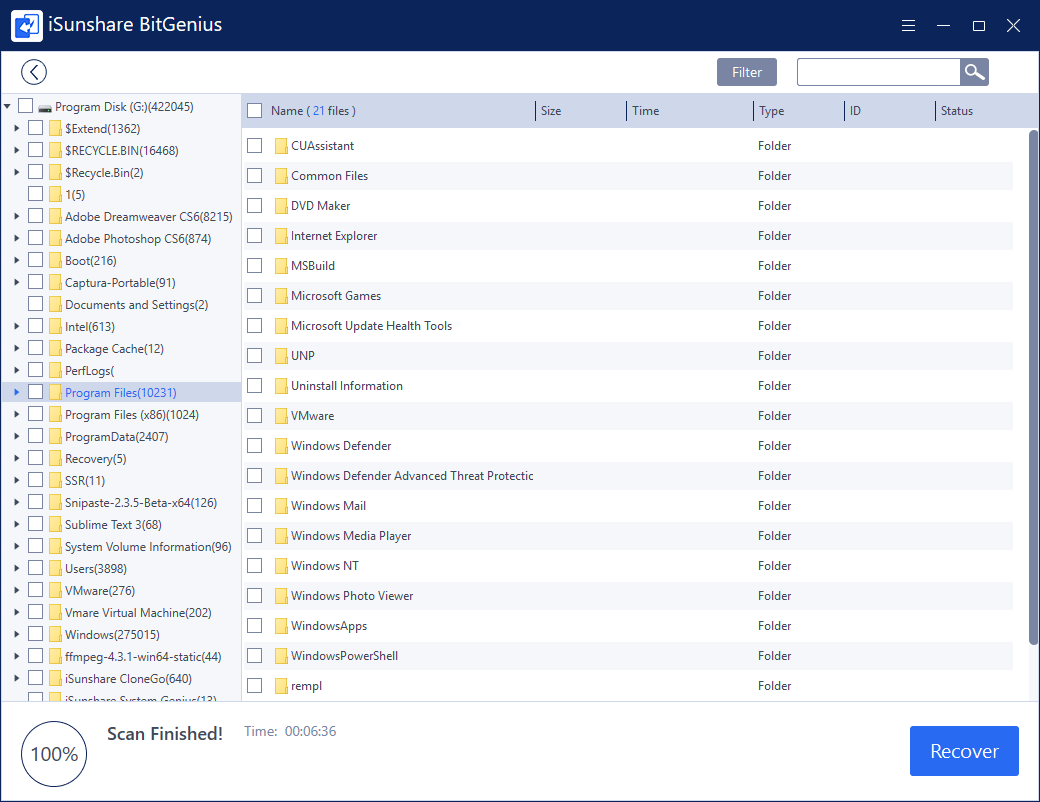Click the Filter button
Viewport: 1040px width, 802px height.
point(746,72)
